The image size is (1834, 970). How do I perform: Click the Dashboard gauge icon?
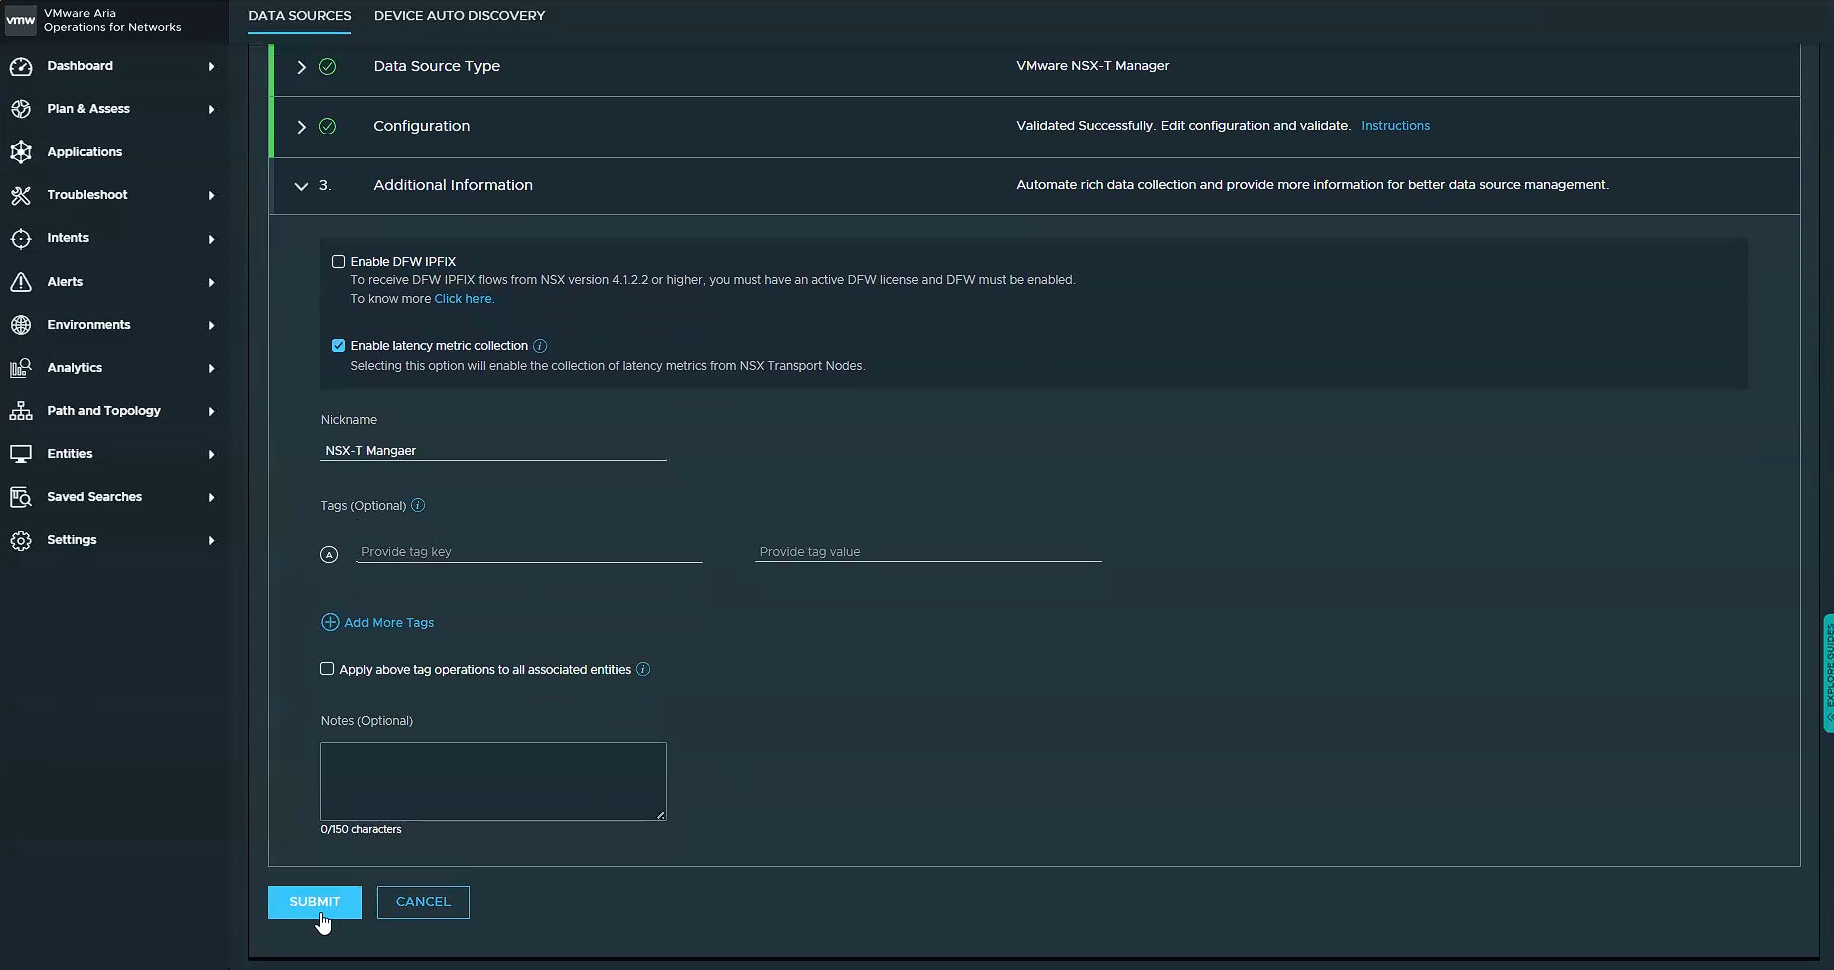21,66
